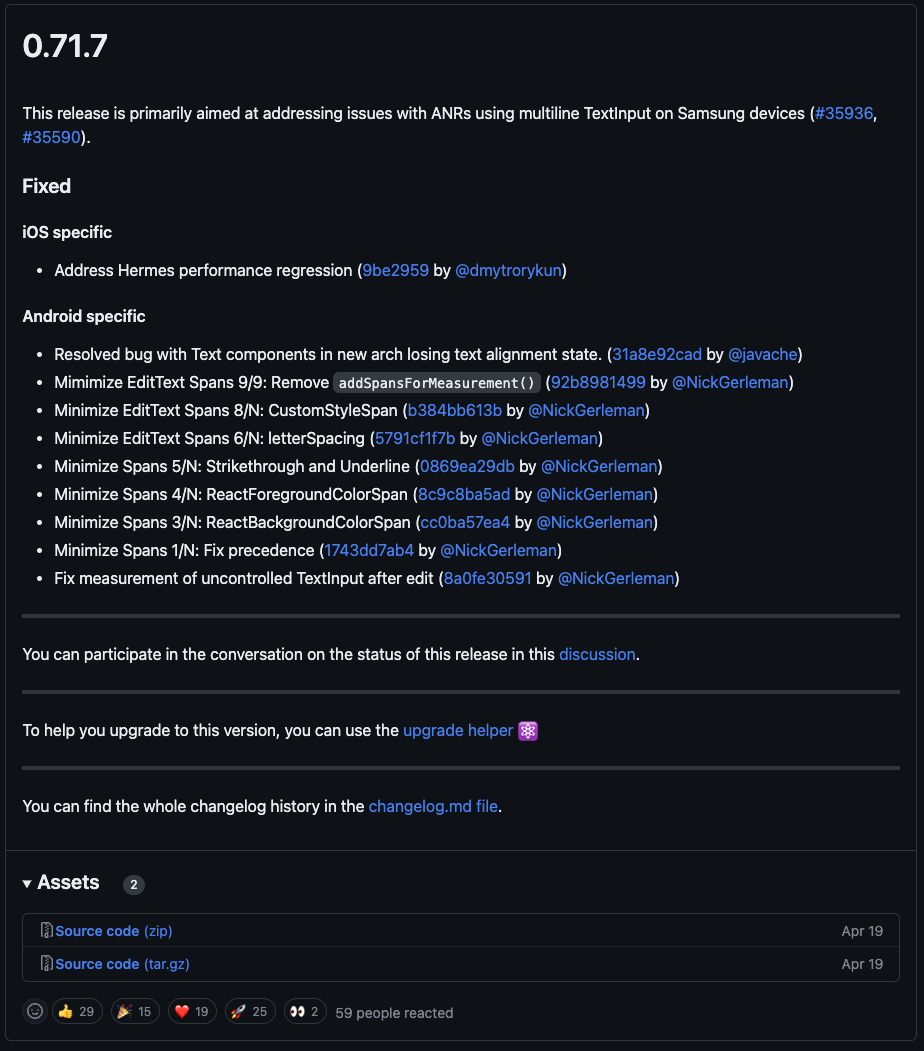Viewport: 924px width, 1051px height.
Task: Open commit 9be2959
Action: pyautogui.click(x=395, y=270)
